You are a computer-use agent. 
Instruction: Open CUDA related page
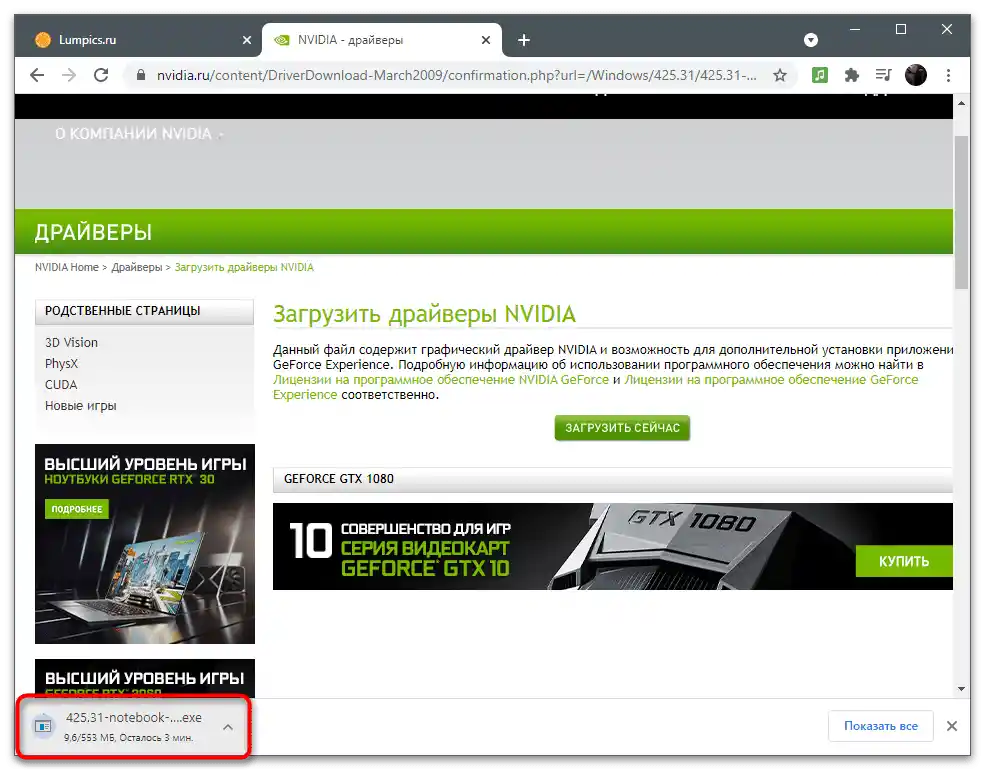(61, 384)
